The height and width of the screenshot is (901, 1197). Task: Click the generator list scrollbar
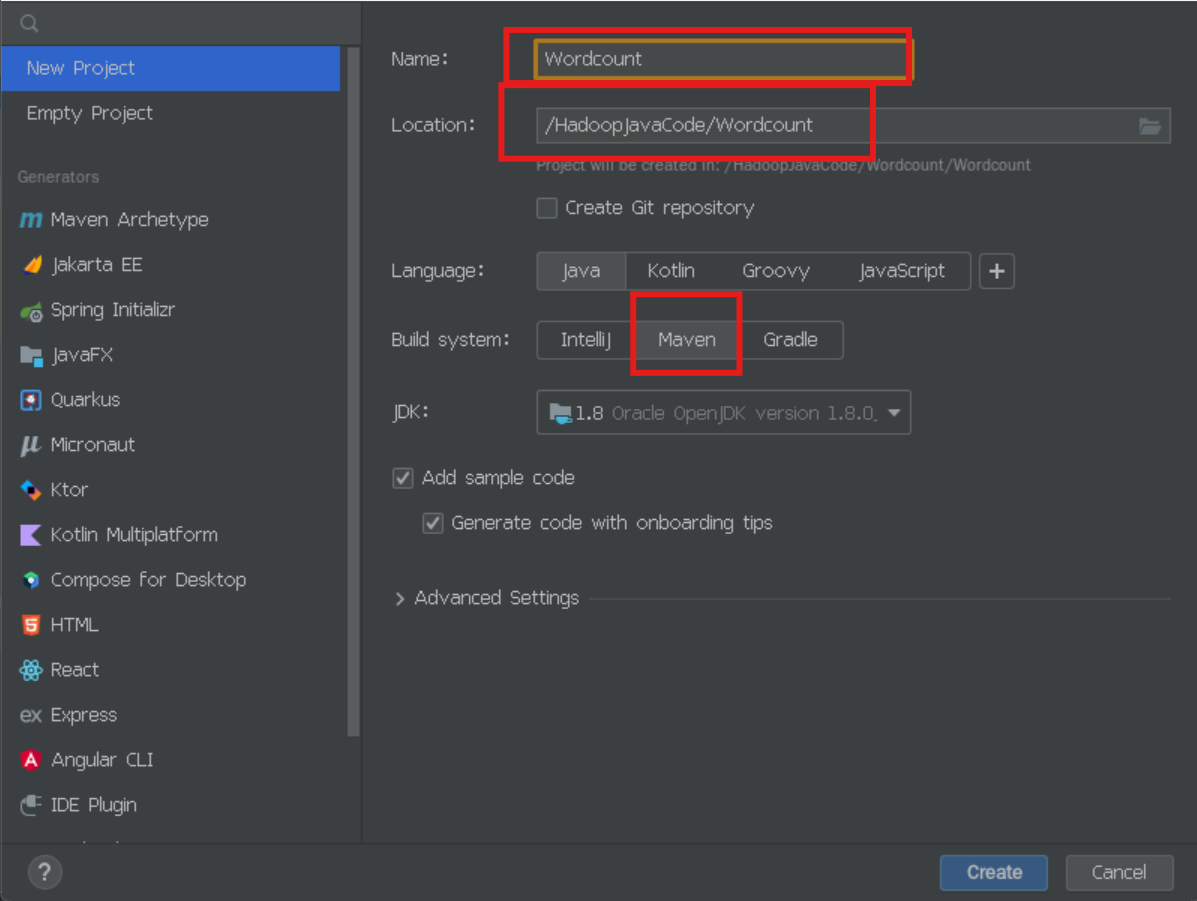[x=353, y=392]
